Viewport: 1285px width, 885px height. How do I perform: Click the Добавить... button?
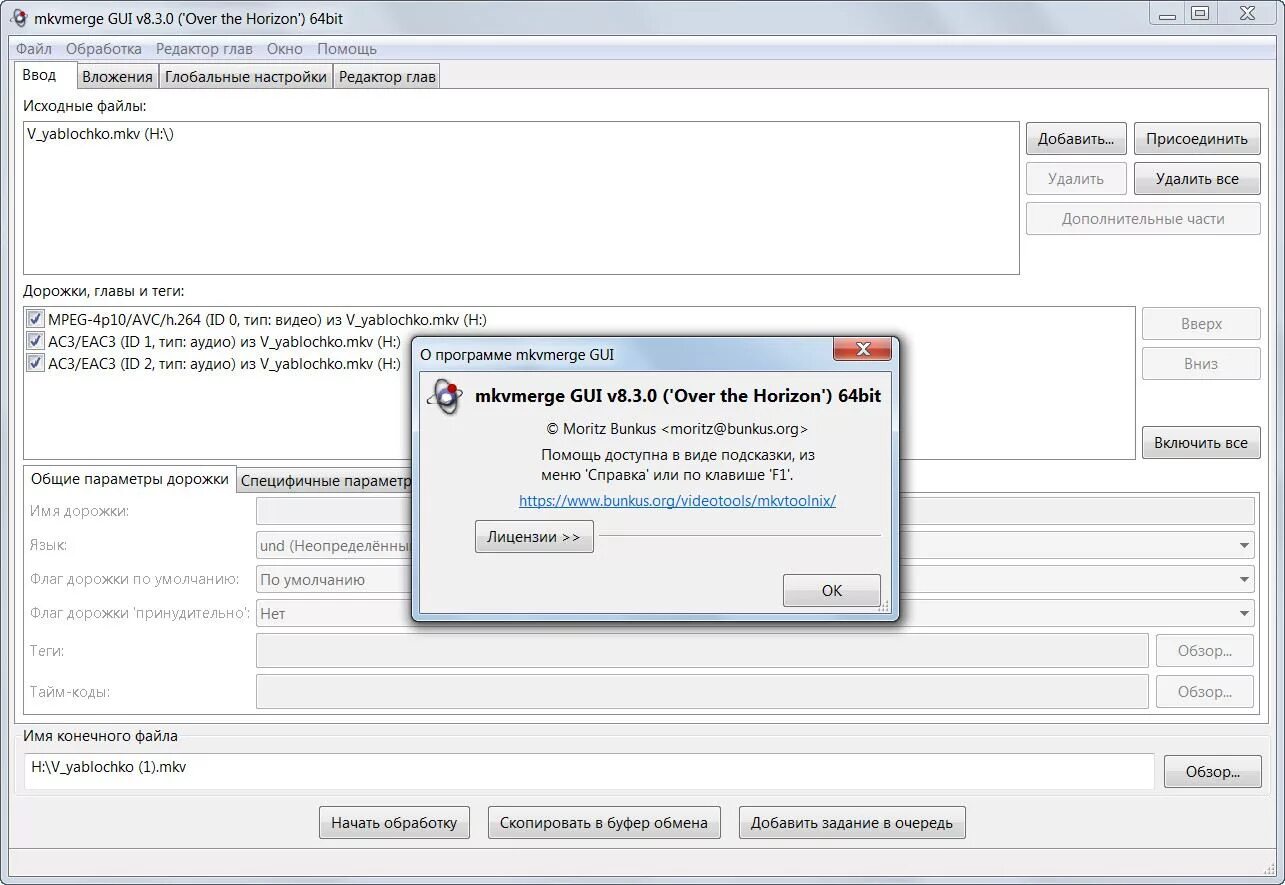tap(1076, 139)
